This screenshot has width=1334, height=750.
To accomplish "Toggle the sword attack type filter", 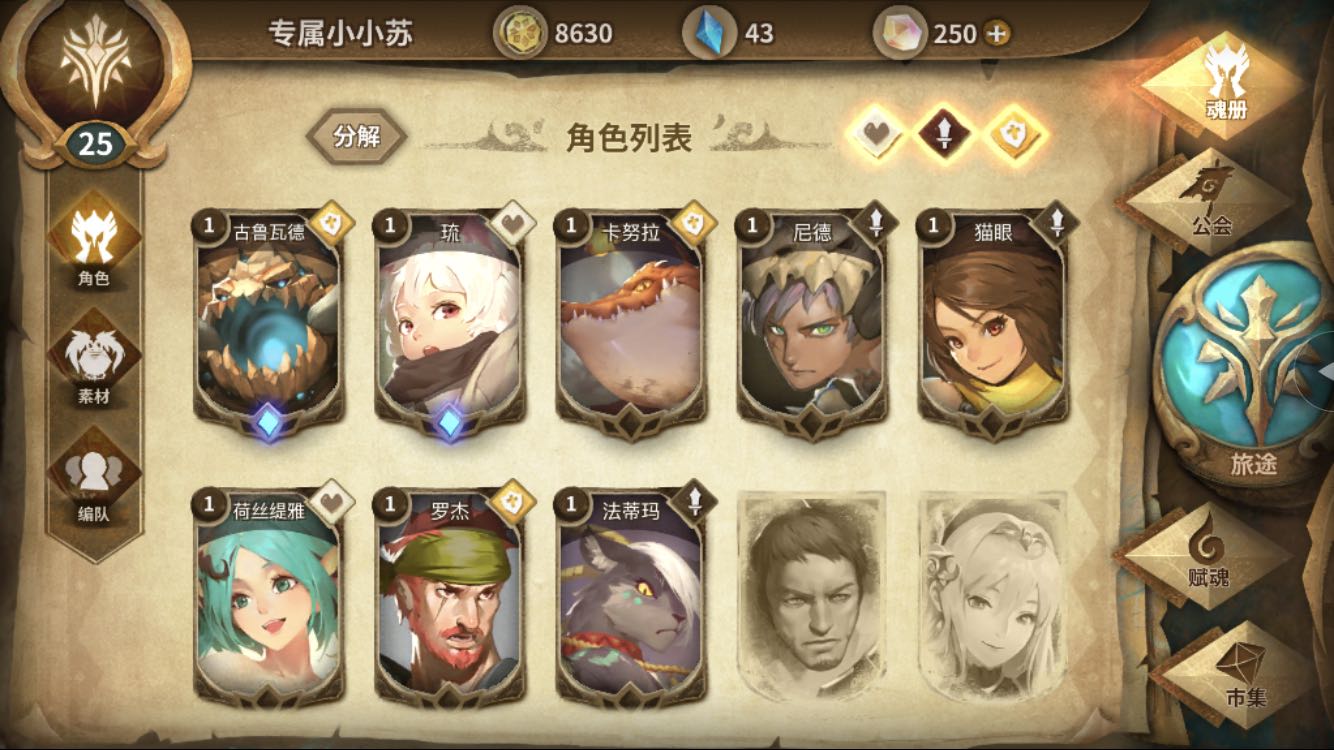I will [946, 133].
